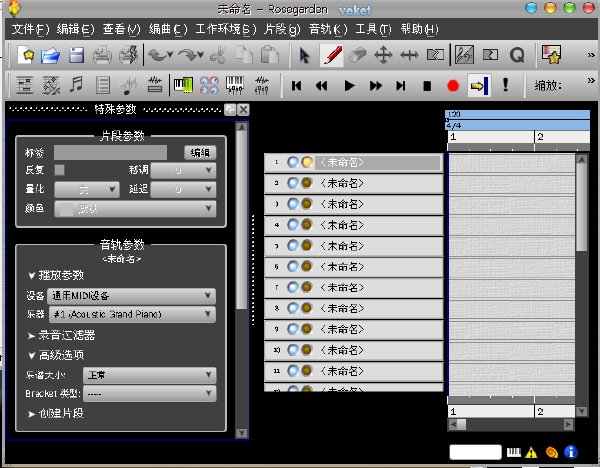Viewport: 600px width, 468px height.
Task: Stop playback with the stop button
Action: (x=427, y=86)
